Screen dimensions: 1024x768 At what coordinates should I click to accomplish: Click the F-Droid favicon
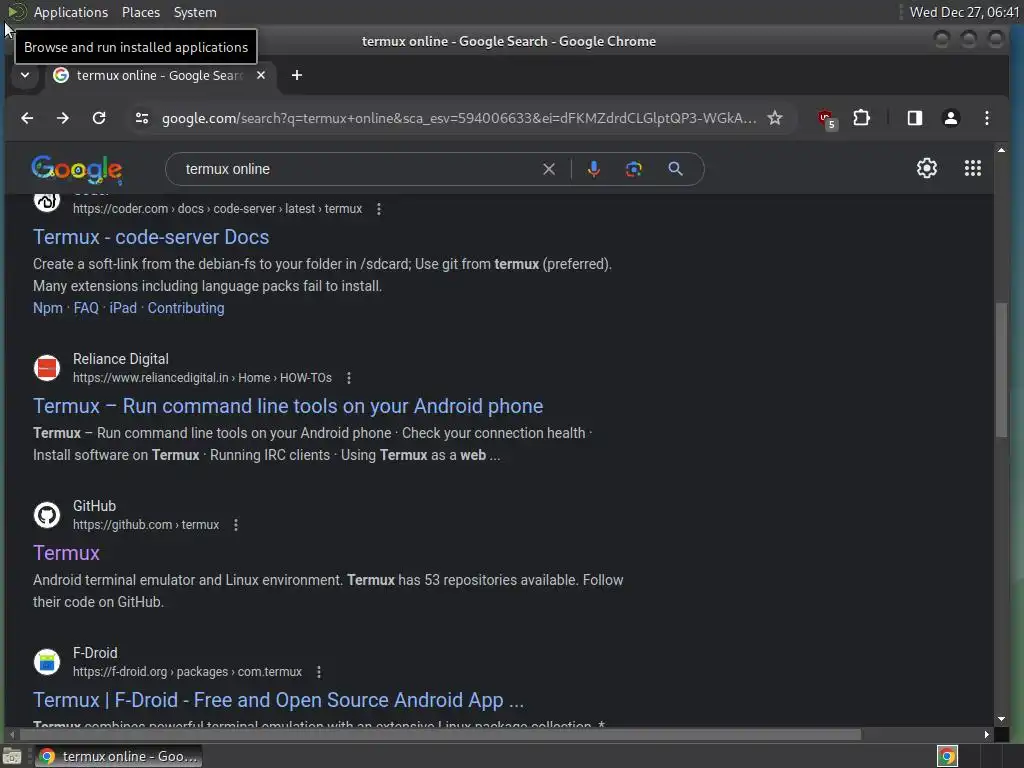coord(47,662)
